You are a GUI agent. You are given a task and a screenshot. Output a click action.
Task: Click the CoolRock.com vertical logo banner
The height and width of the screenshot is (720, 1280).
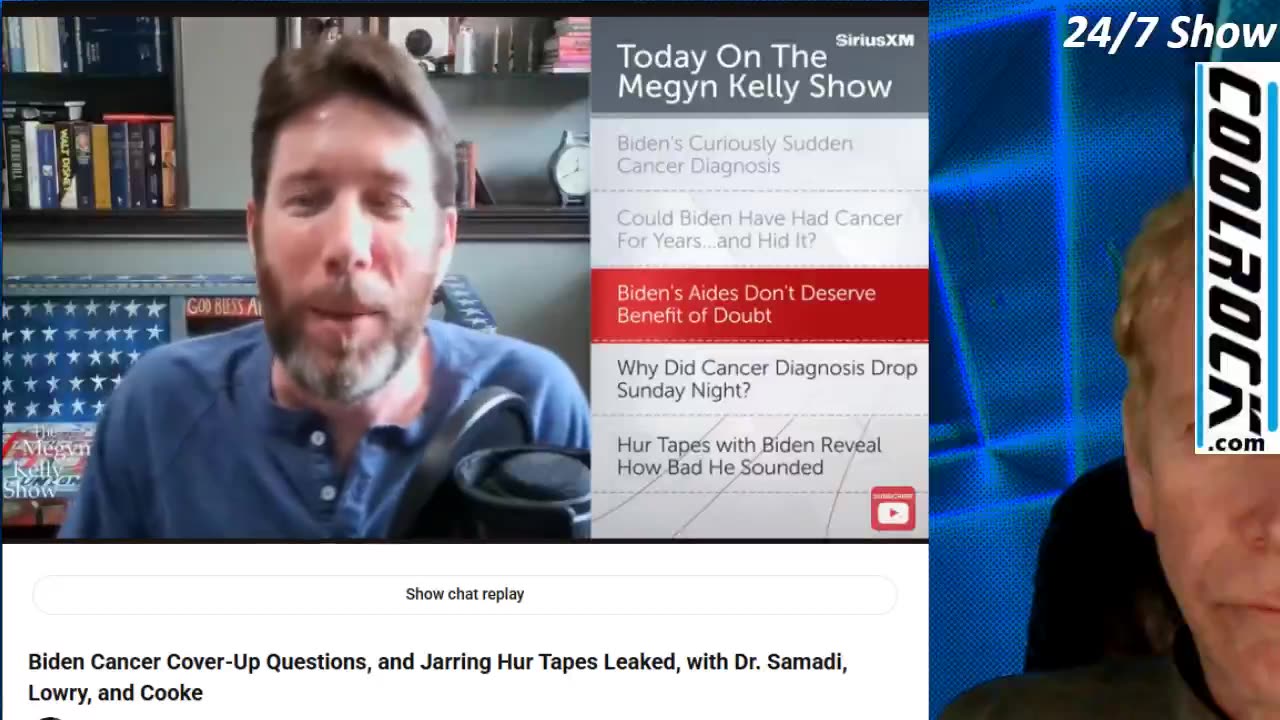pyautogui.click(x=1238, y=258)
